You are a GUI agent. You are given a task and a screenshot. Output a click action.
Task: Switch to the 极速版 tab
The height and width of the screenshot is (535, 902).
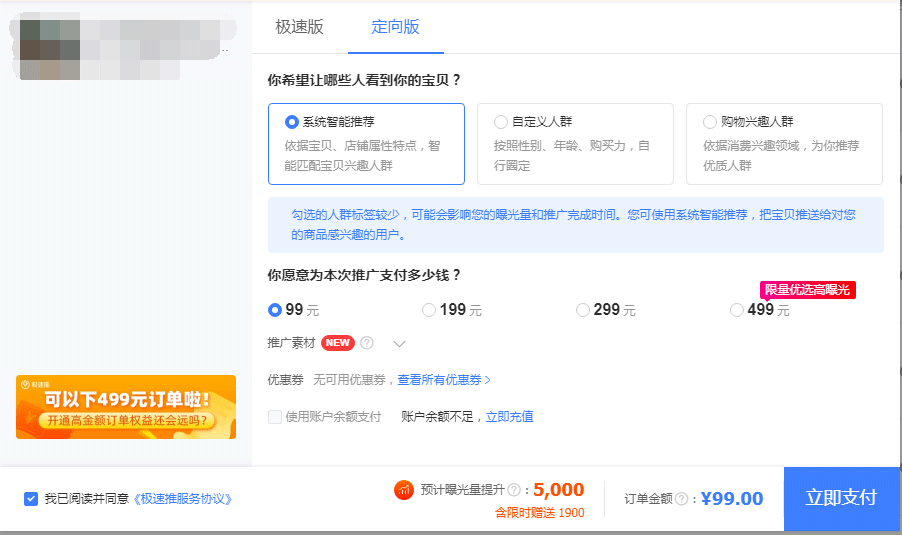click(300, 27)
